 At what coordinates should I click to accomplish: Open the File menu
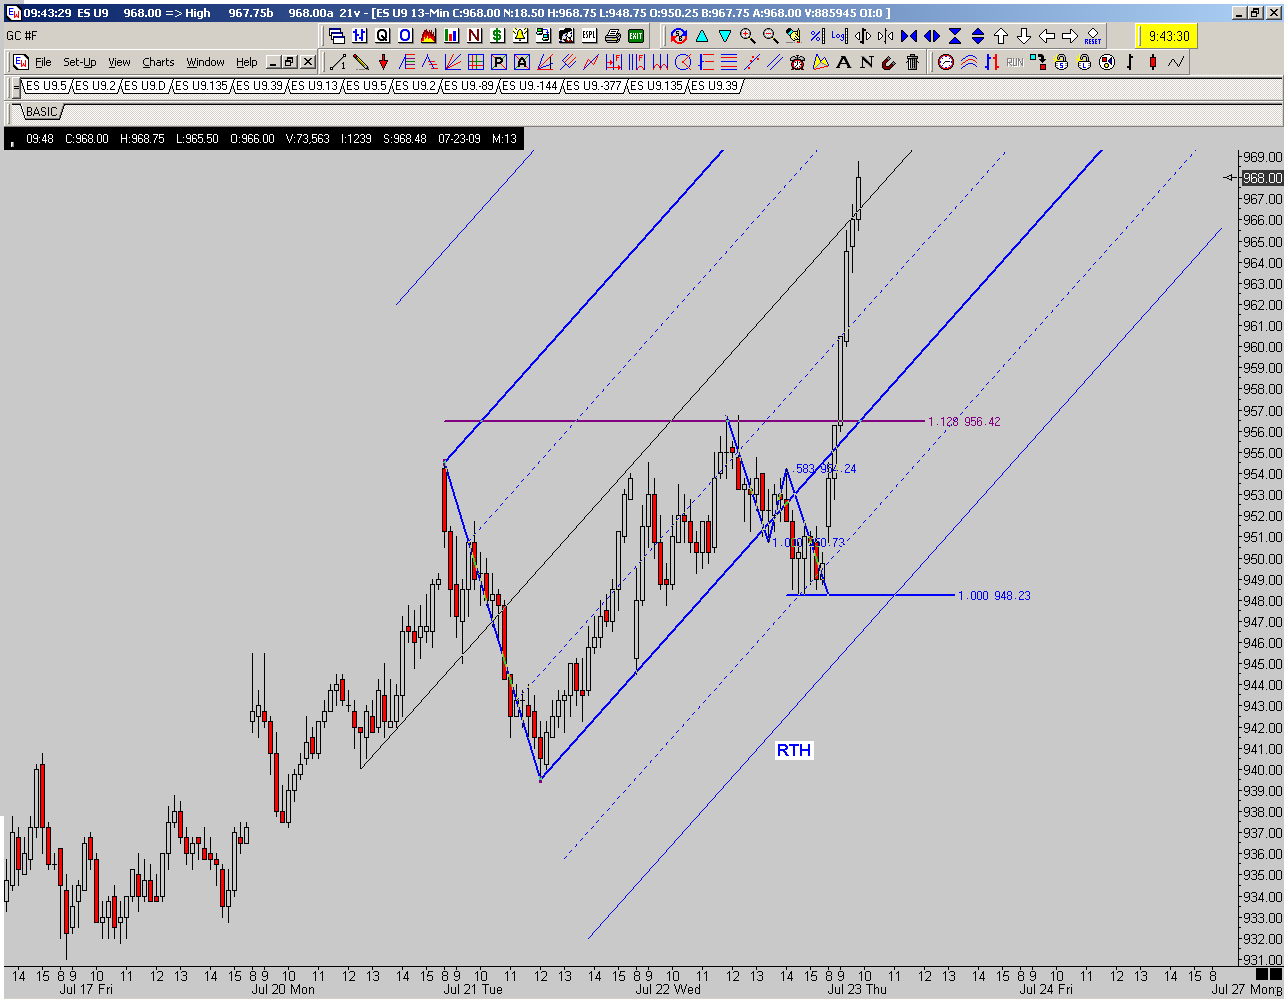(x=43, y=62)
